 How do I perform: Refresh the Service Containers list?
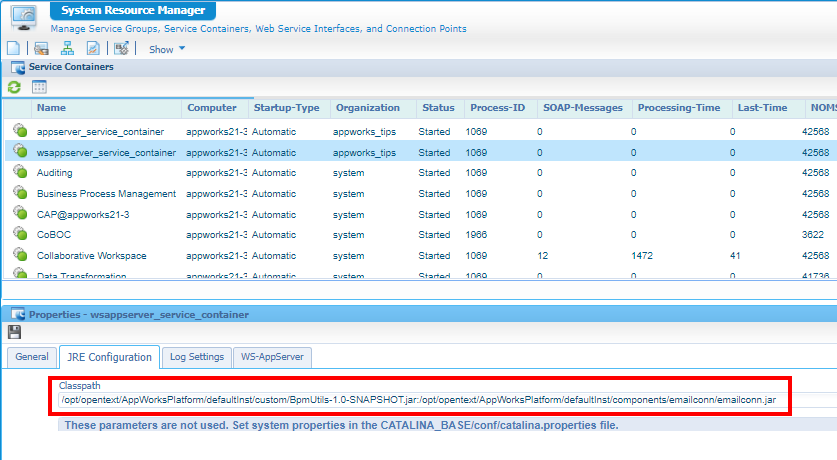(x=14, y=87)
